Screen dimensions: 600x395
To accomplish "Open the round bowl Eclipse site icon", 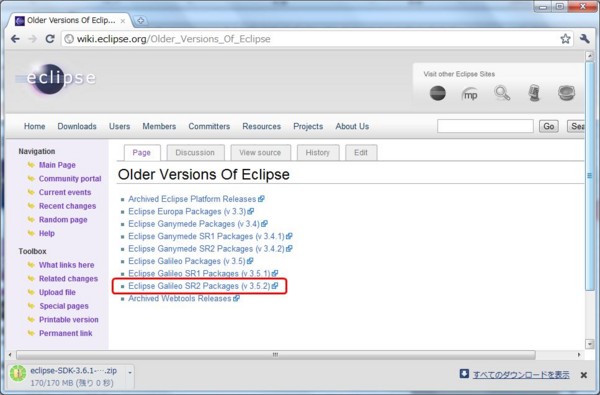I will 566,93.
